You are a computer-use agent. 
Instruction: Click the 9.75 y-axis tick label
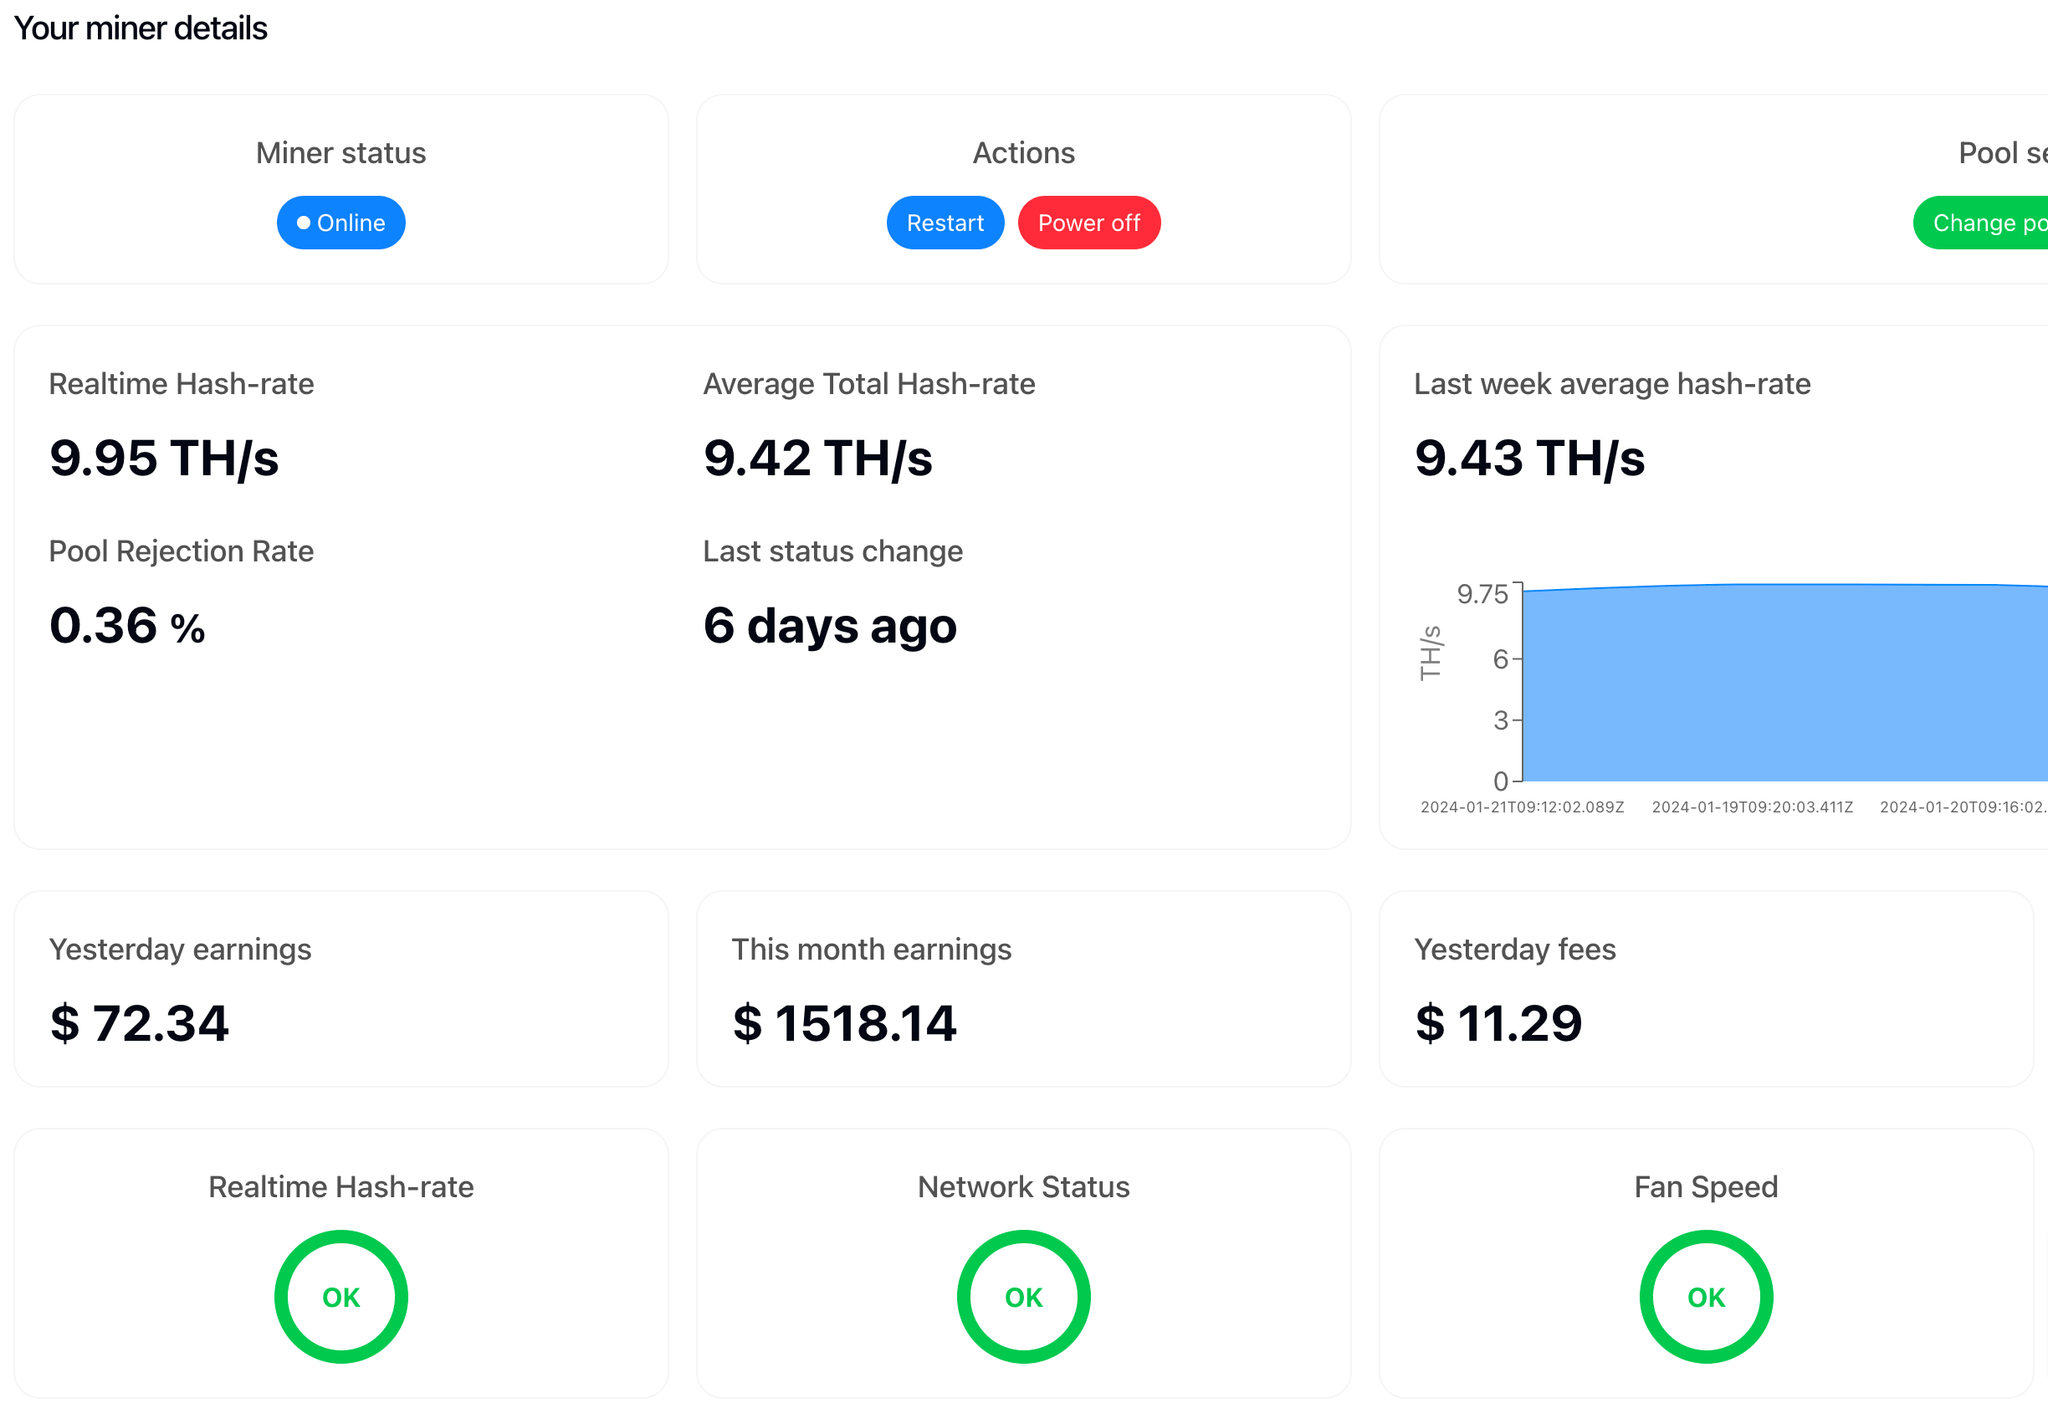click(x=1482, y=595)
